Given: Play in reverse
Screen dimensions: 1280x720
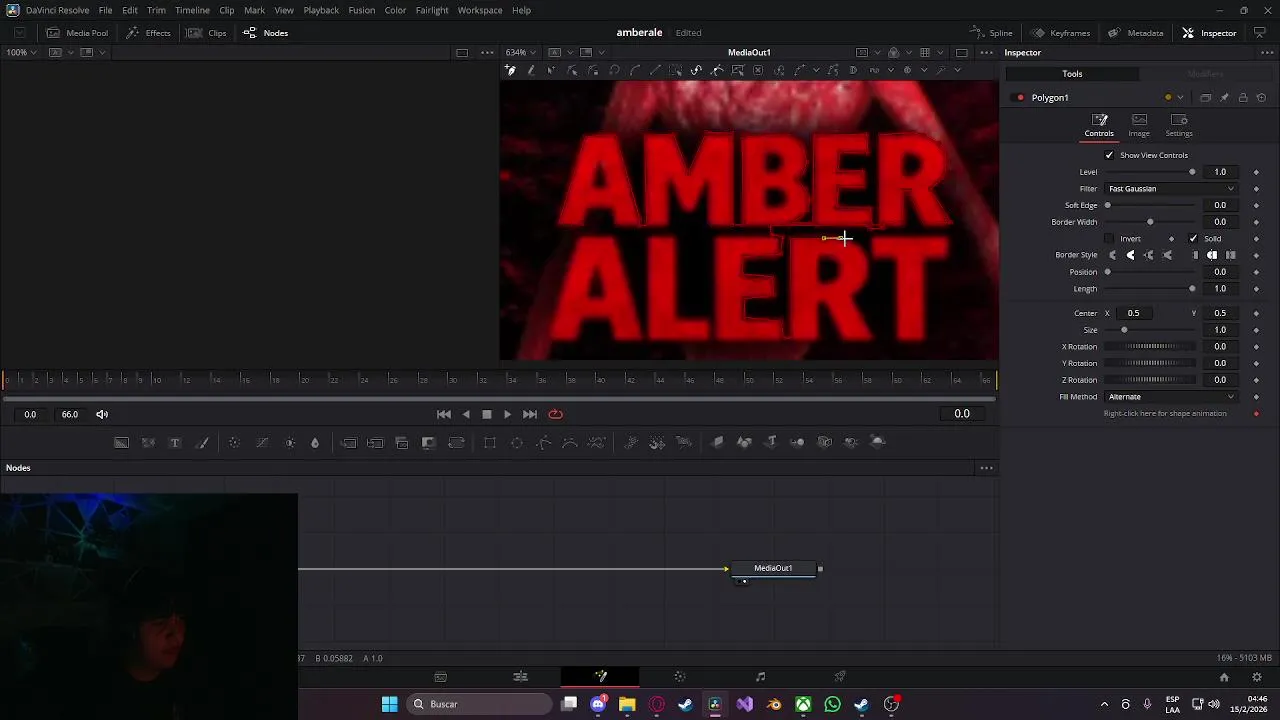Looking at the screenshot, I should [465, 414].
